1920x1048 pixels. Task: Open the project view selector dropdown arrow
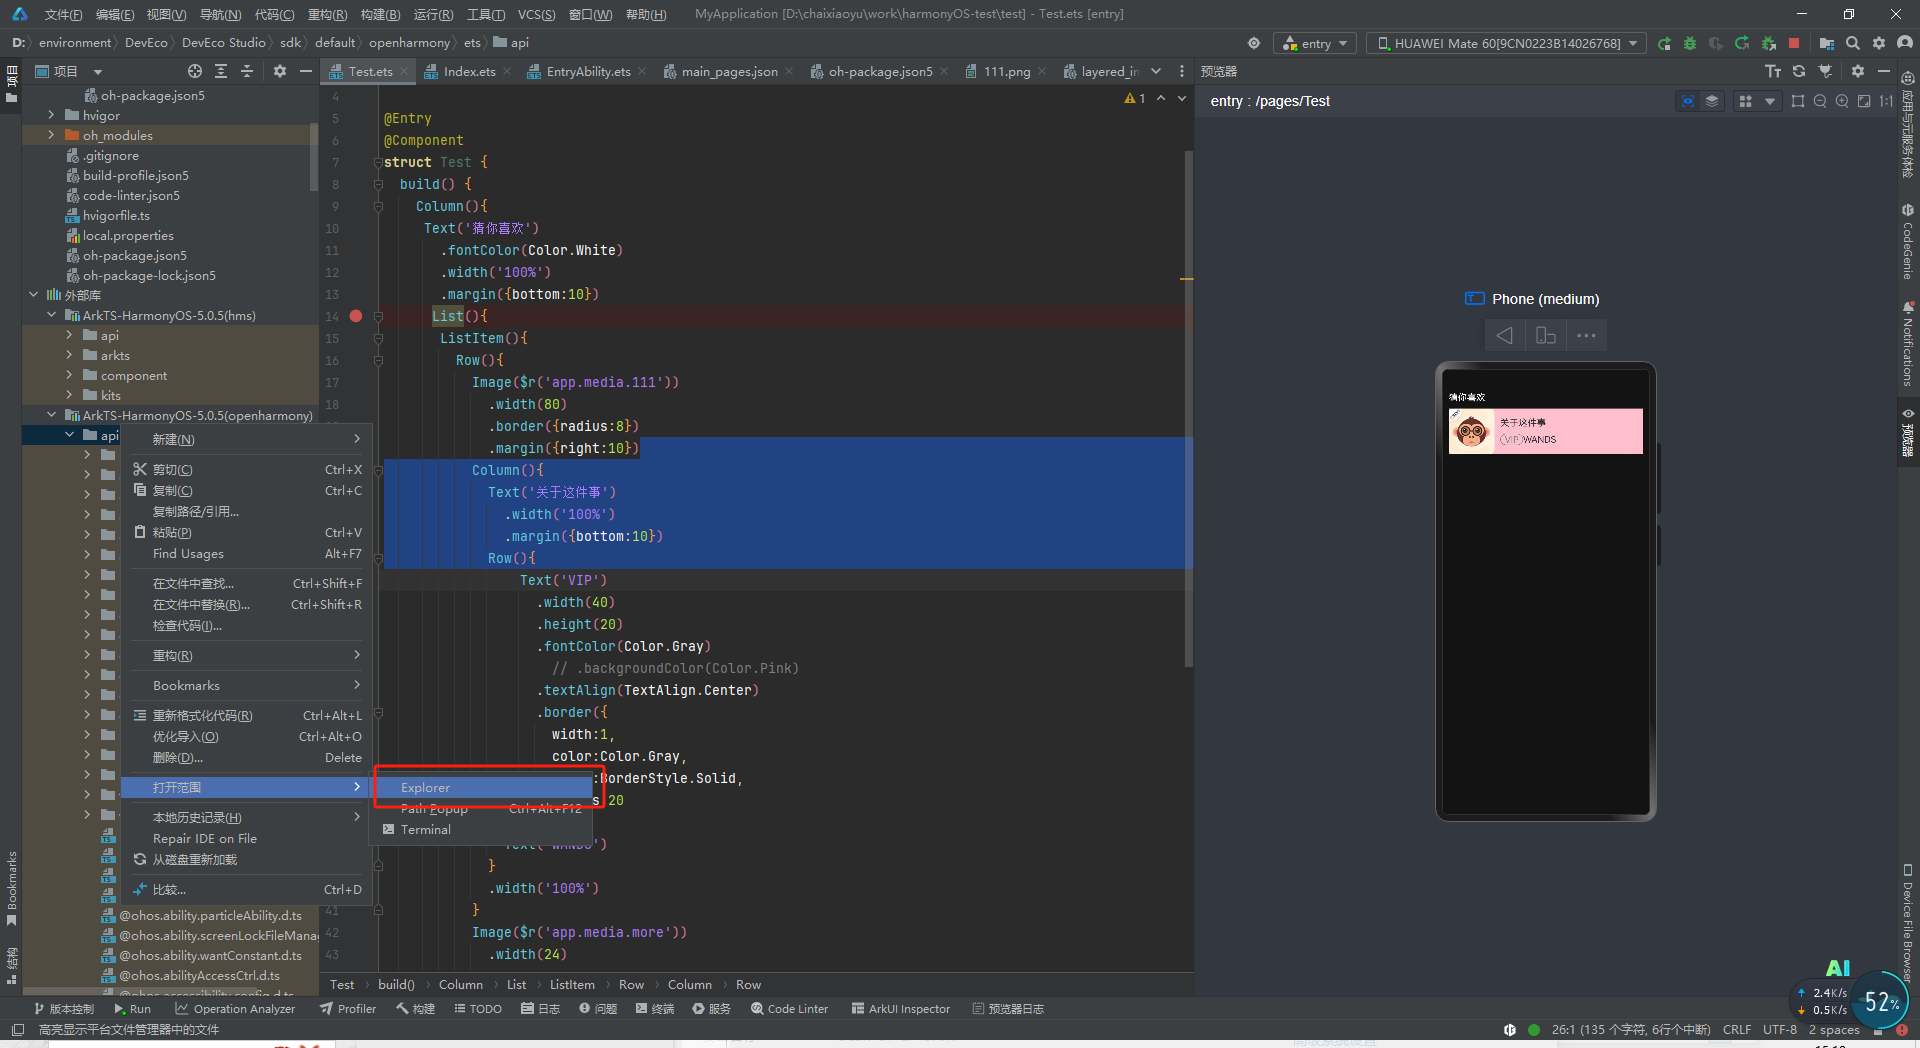[98, 72]
